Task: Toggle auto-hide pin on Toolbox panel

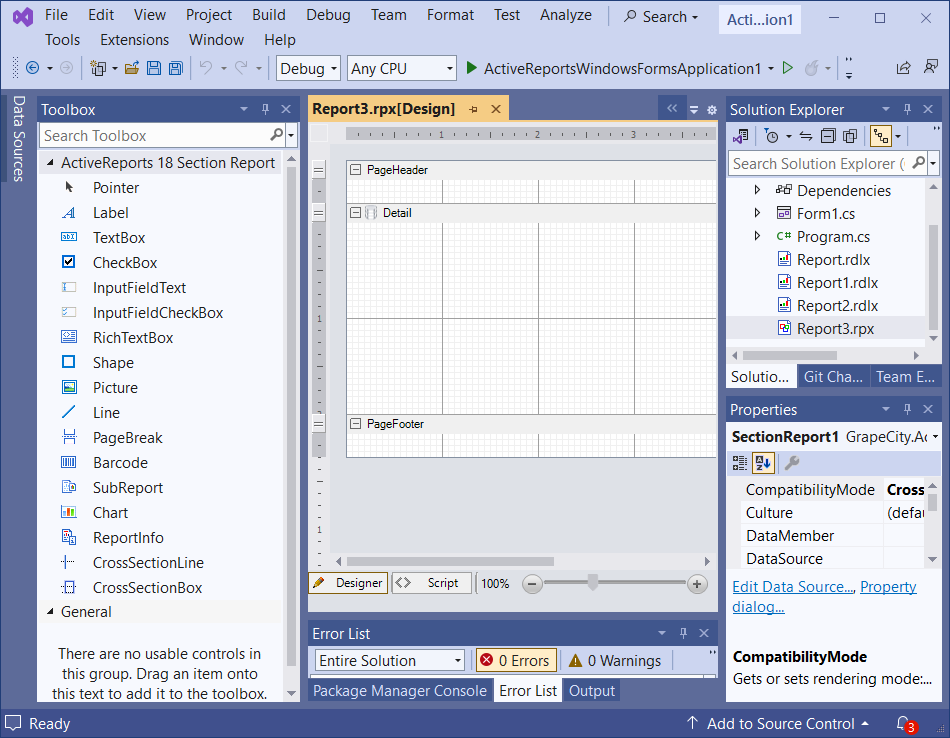Action: tap(265, 109)
